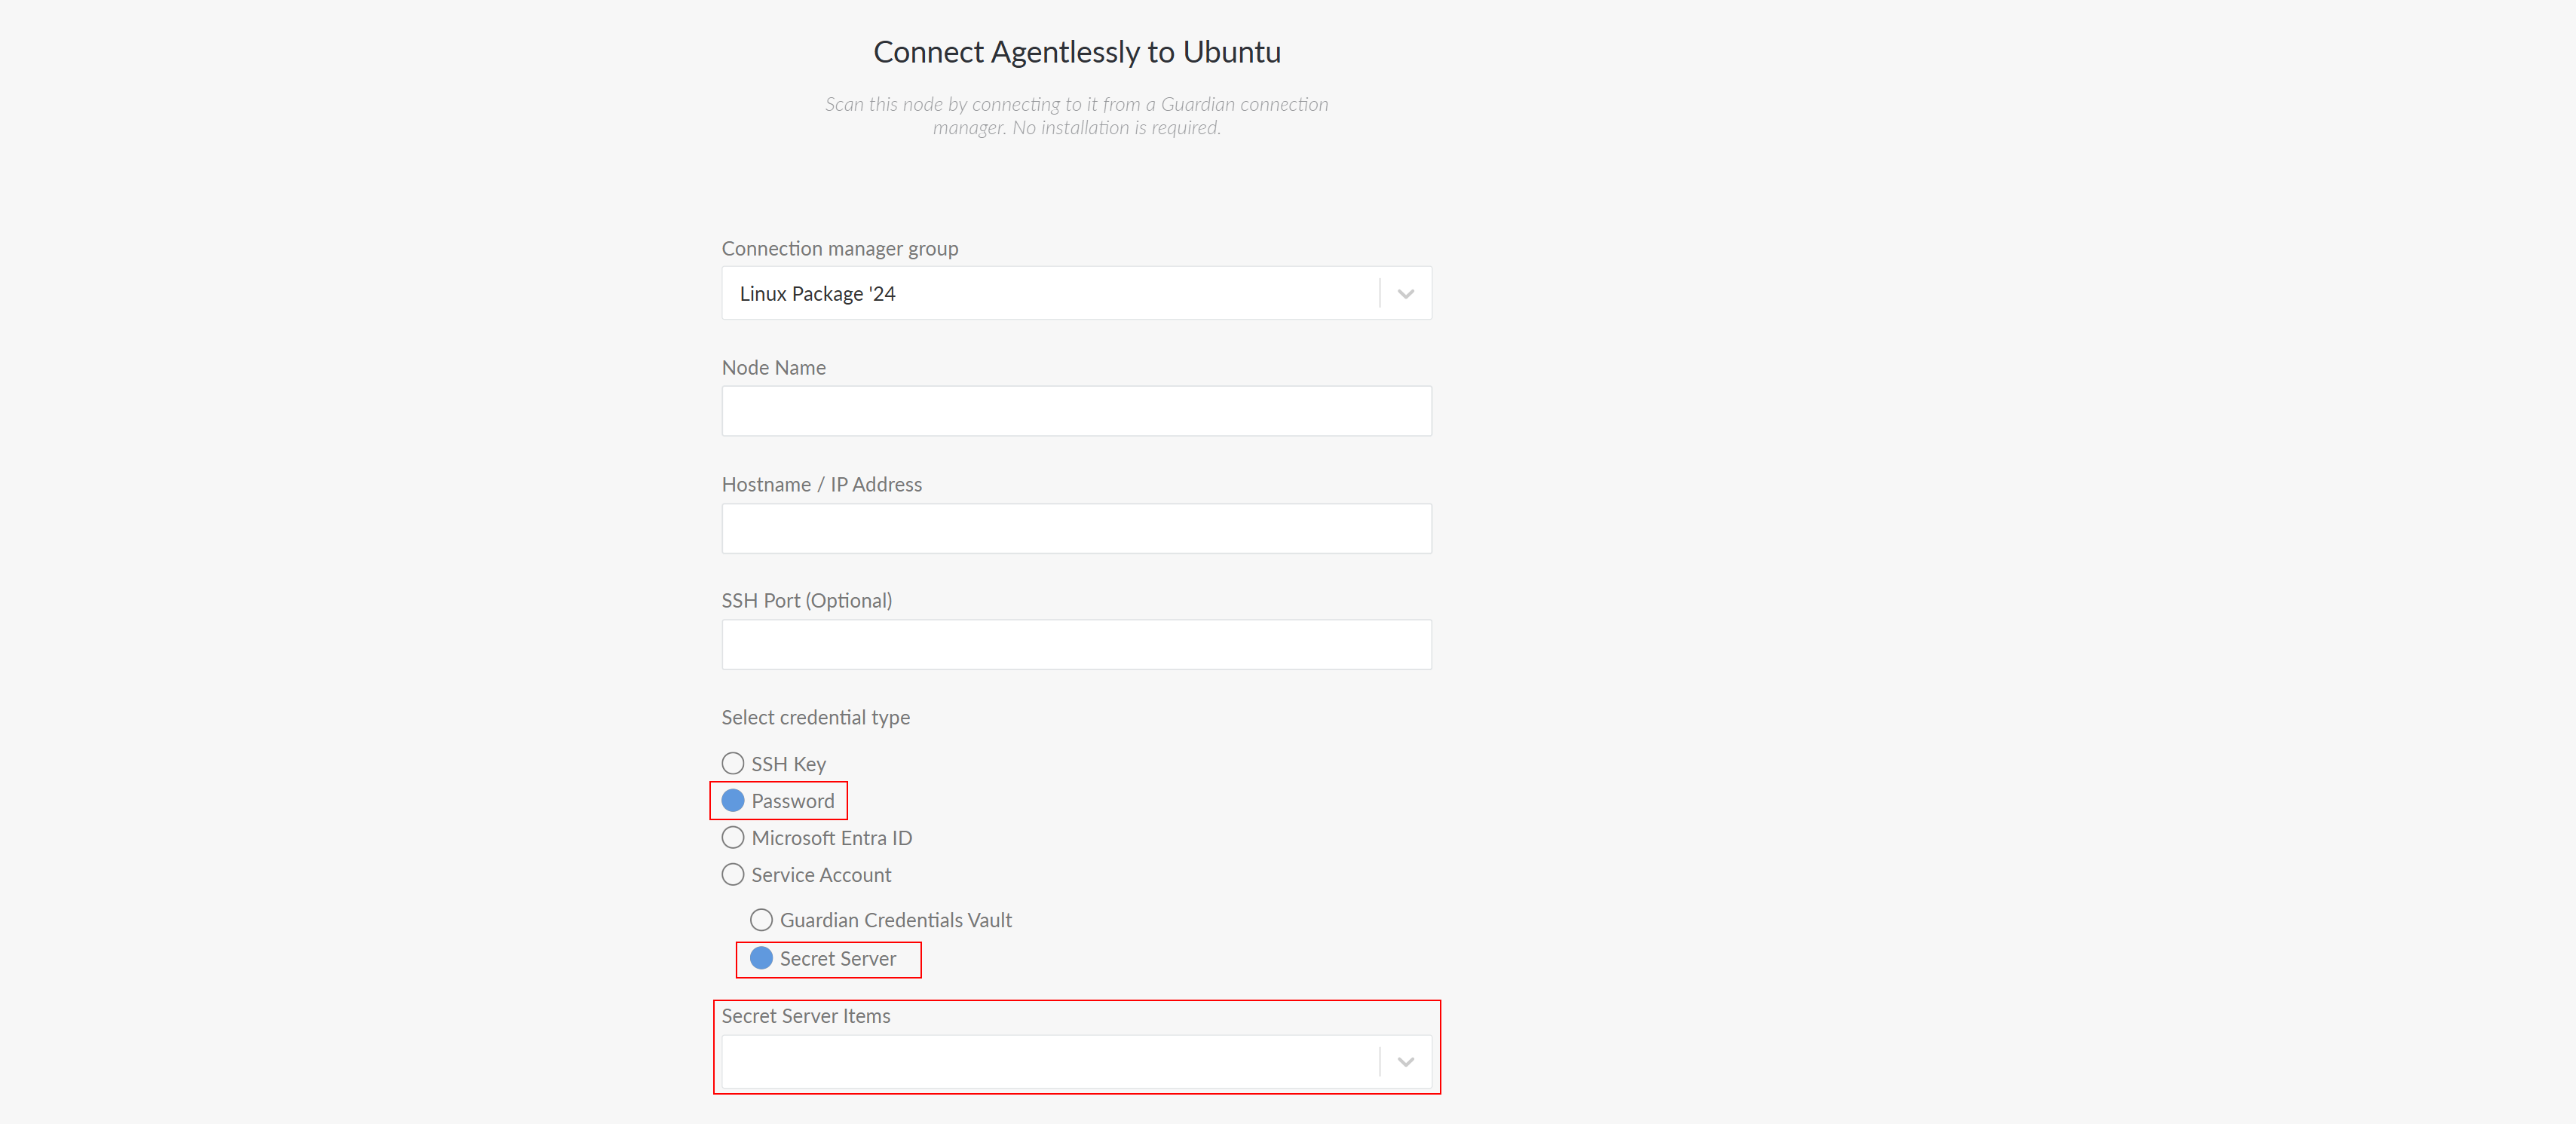Open the Secret Server Items dropdown

point(1076,1062)
